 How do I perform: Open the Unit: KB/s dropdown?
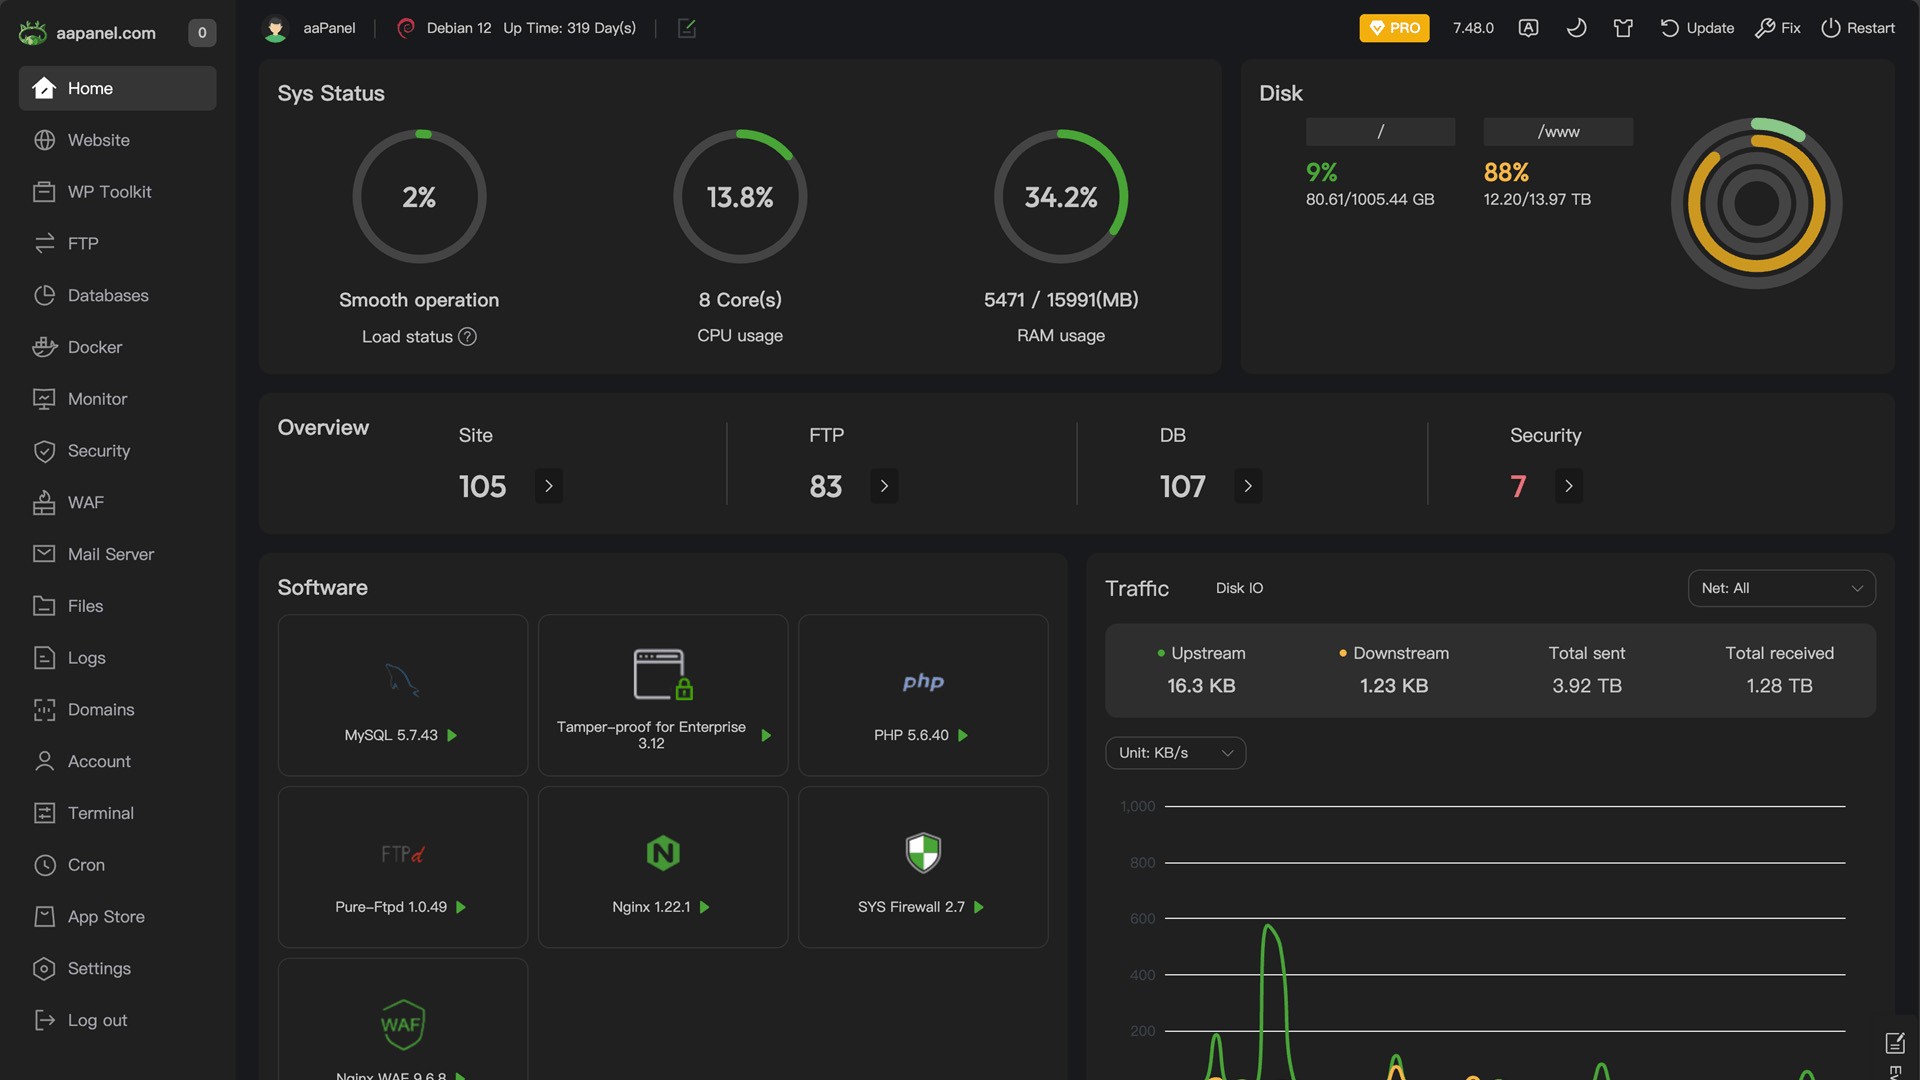point(1176,753)
